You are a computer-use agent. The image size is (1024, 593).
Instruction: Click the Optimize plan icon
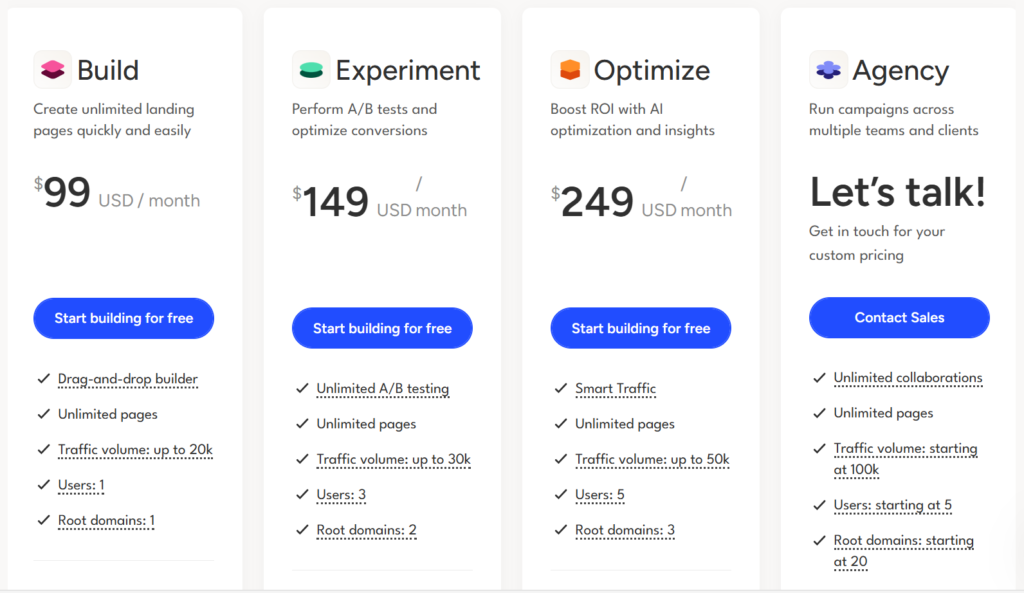568,69
